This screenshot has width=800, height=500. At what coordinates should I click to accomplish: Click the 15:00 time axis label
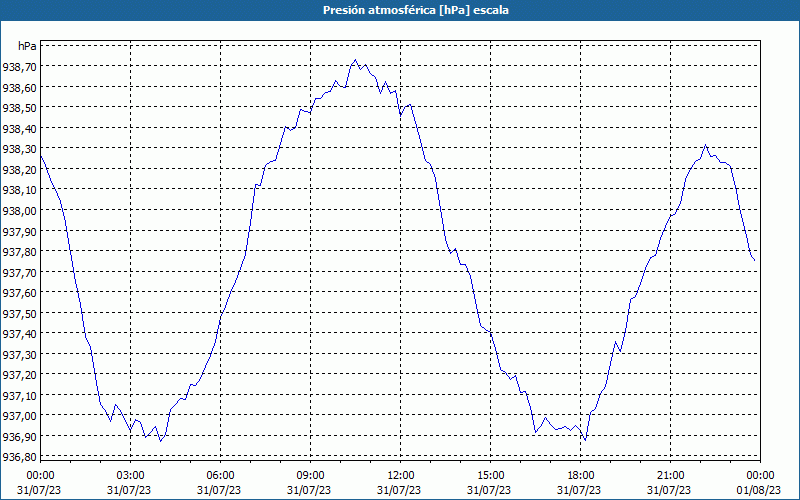490,476
